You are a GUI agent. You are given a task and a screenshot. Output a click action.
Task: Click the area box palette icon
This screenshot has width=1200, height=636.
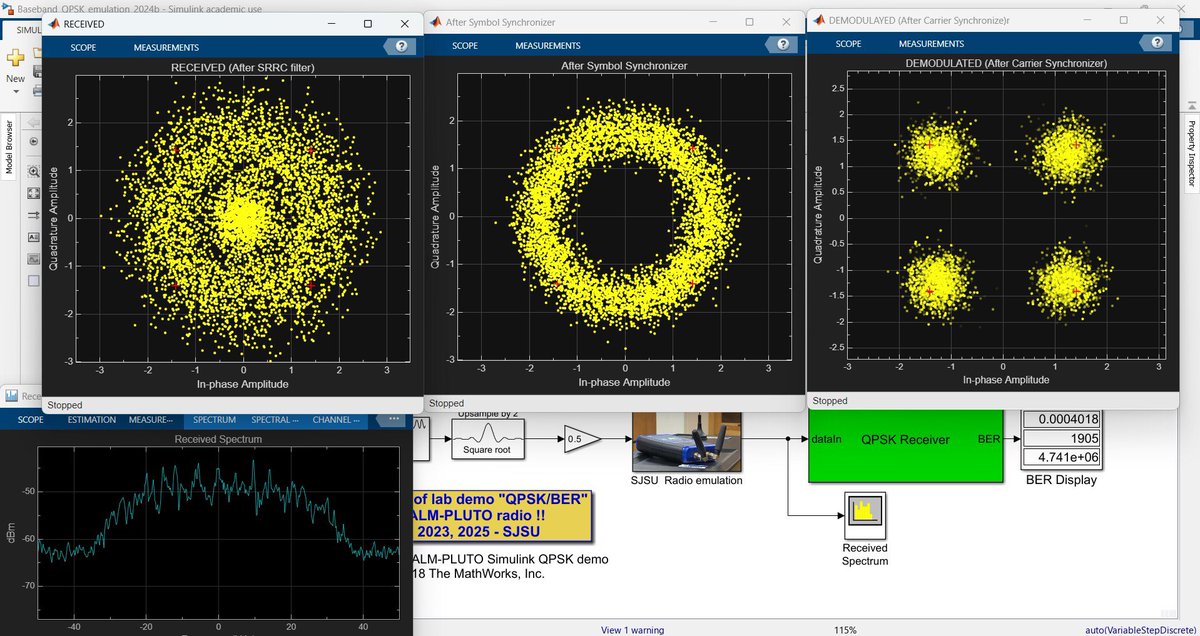point(33,281)
